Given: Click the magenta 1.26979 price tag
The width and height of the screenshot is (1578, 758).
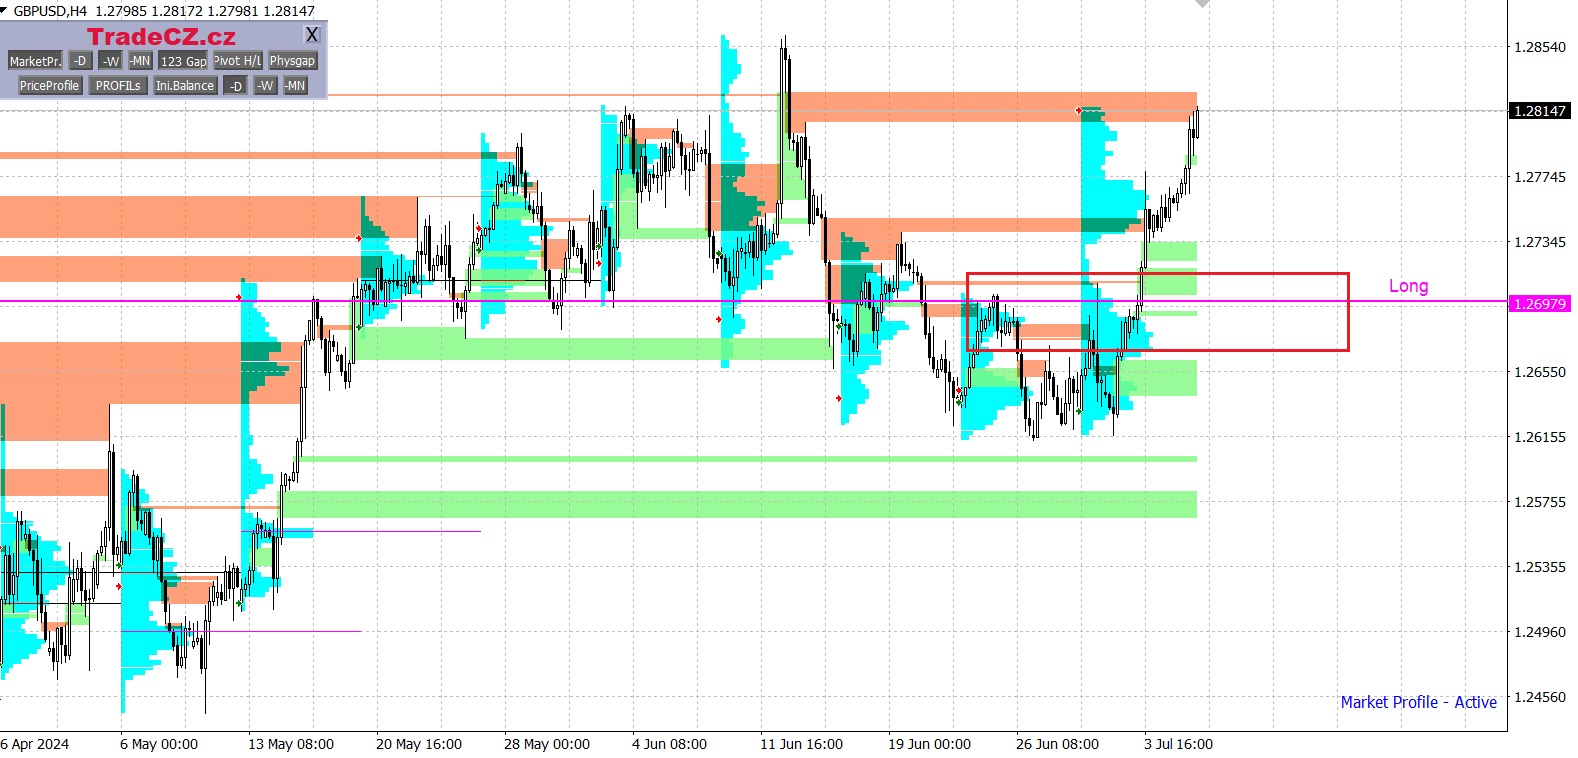Looking at the screenshot, I should (x=1539, y=304).
